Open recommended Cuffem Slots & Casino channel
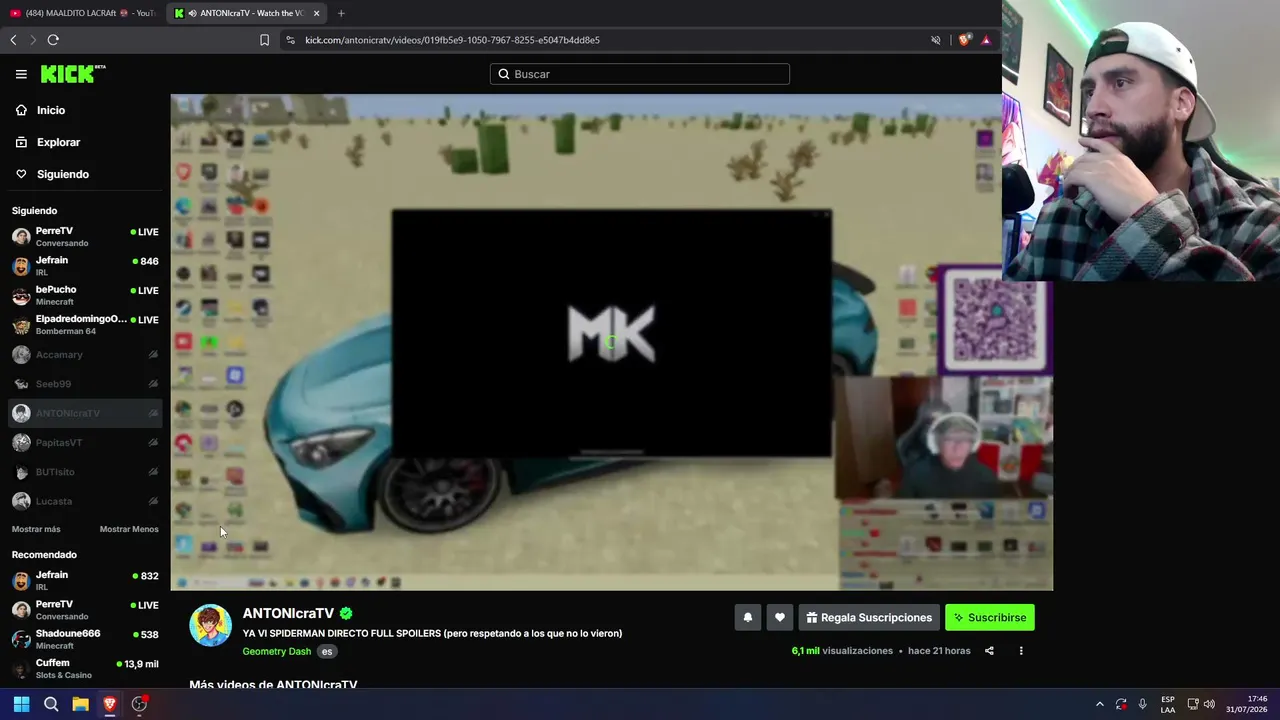The image size is (1280, 720). (x=85, y=668)
